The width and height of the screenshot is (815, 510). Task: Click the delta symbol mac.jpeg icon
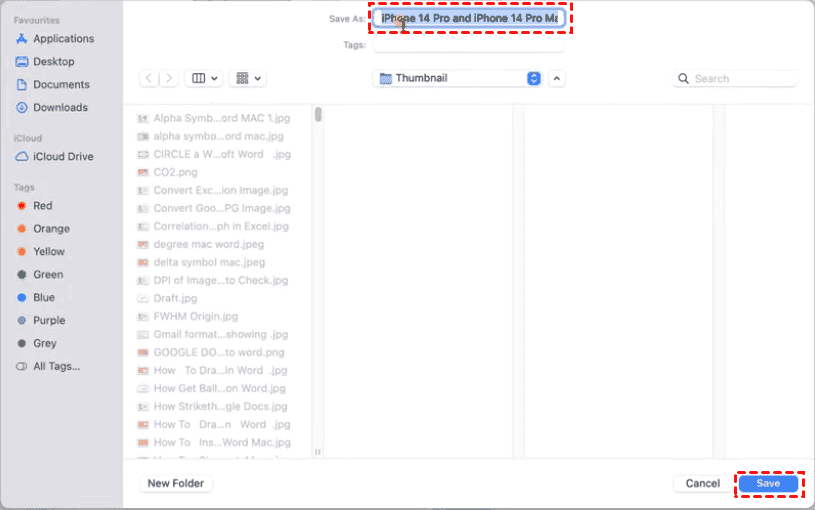pyautogui.click(x=143, y=262)
